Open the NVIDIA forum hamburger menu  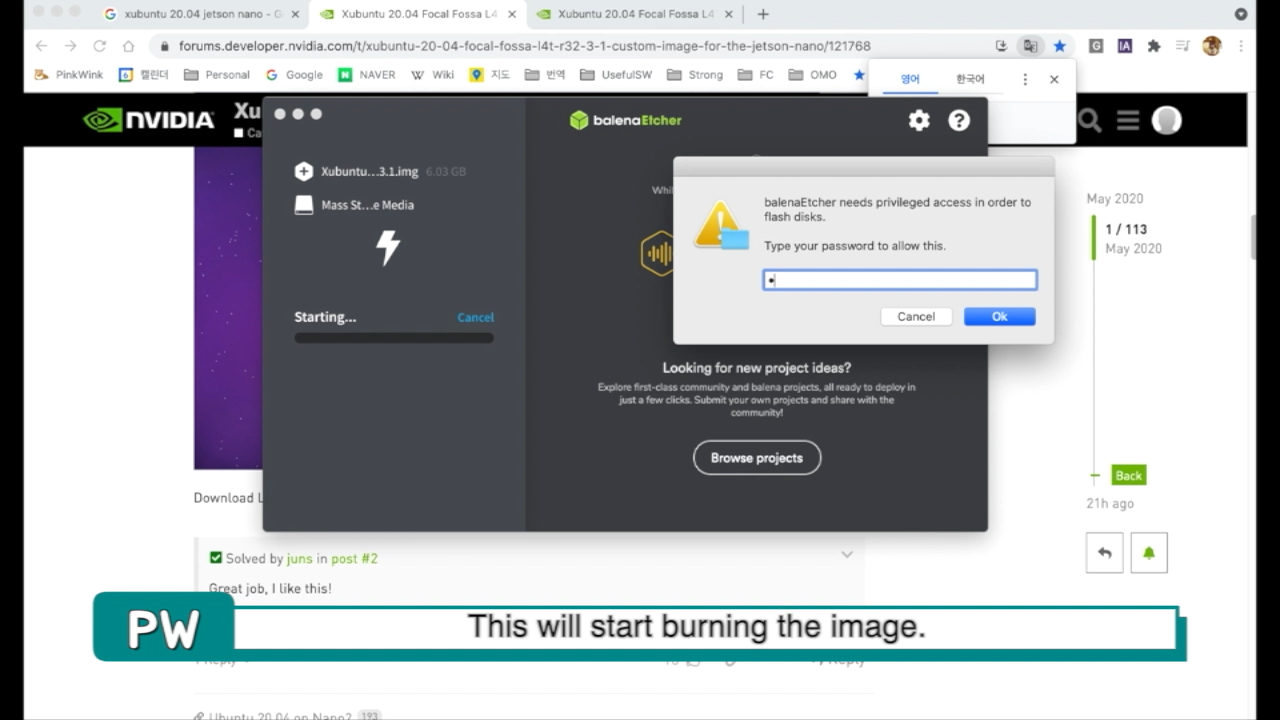tap(1129, 121)
